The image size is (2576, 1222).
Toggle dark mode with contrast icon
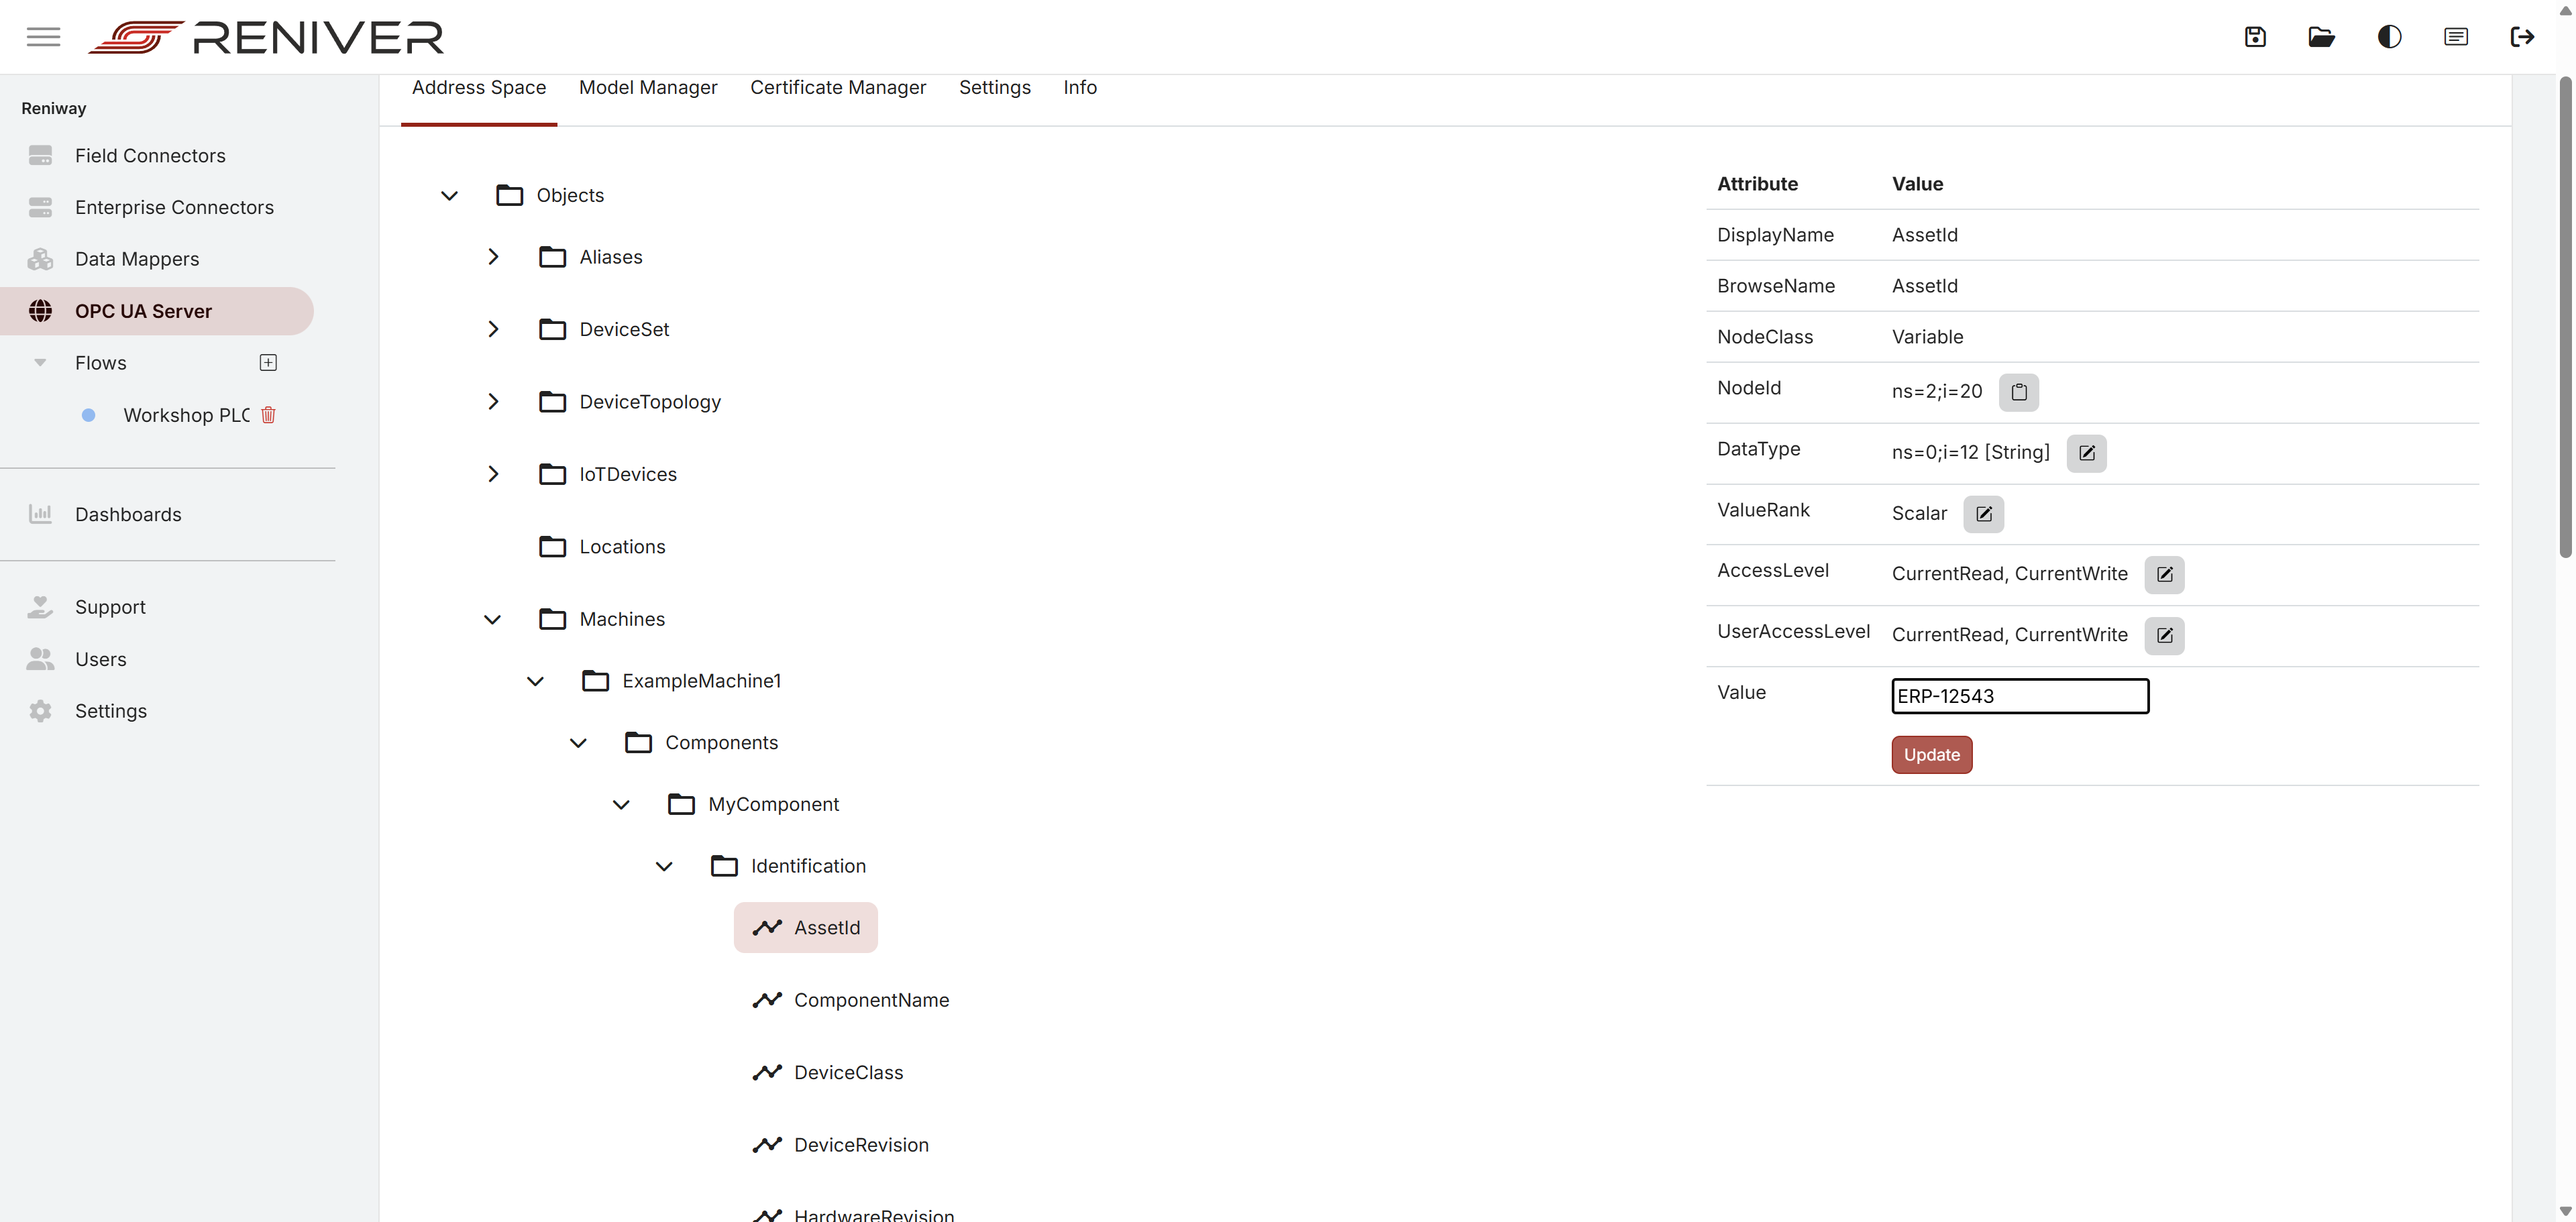tap(2389, 36)
